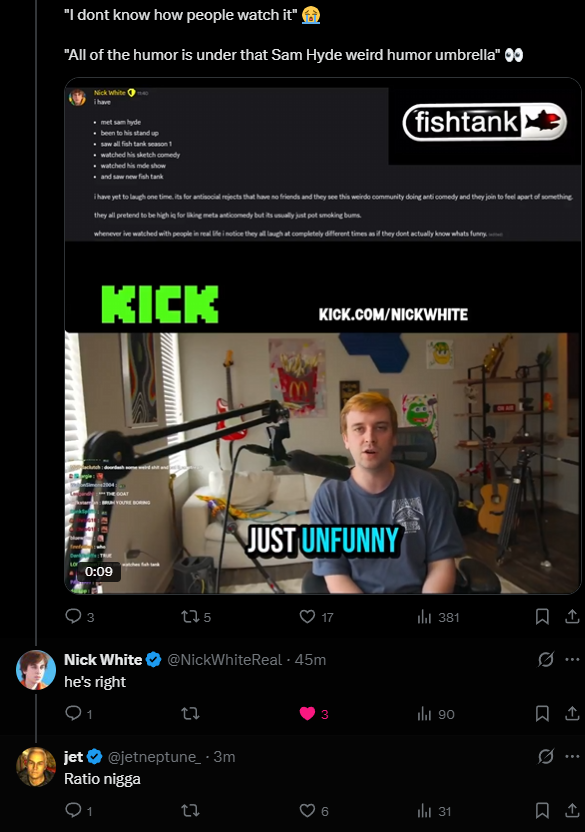Play the JUST UNFUNNY video
The image size is (585, 832).
(x=323, y=463)
